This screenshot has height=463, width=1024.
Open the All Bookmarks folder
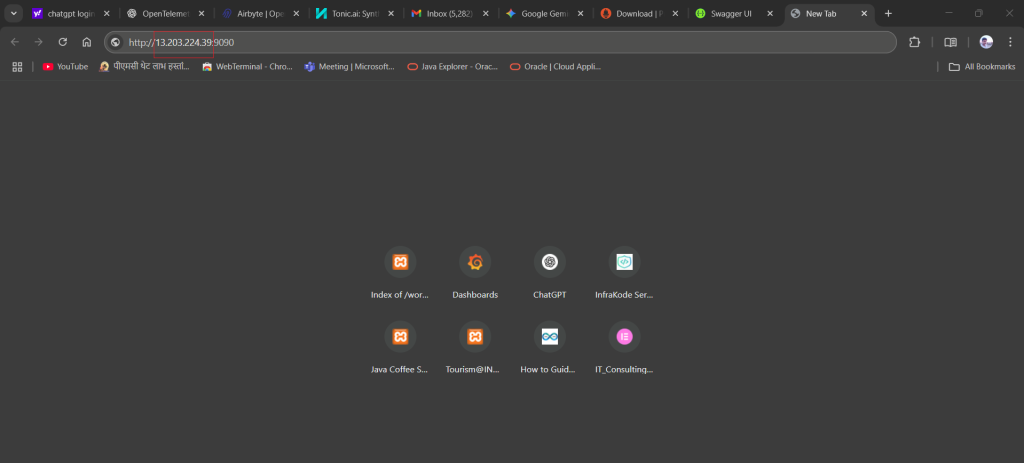[982, 67]
